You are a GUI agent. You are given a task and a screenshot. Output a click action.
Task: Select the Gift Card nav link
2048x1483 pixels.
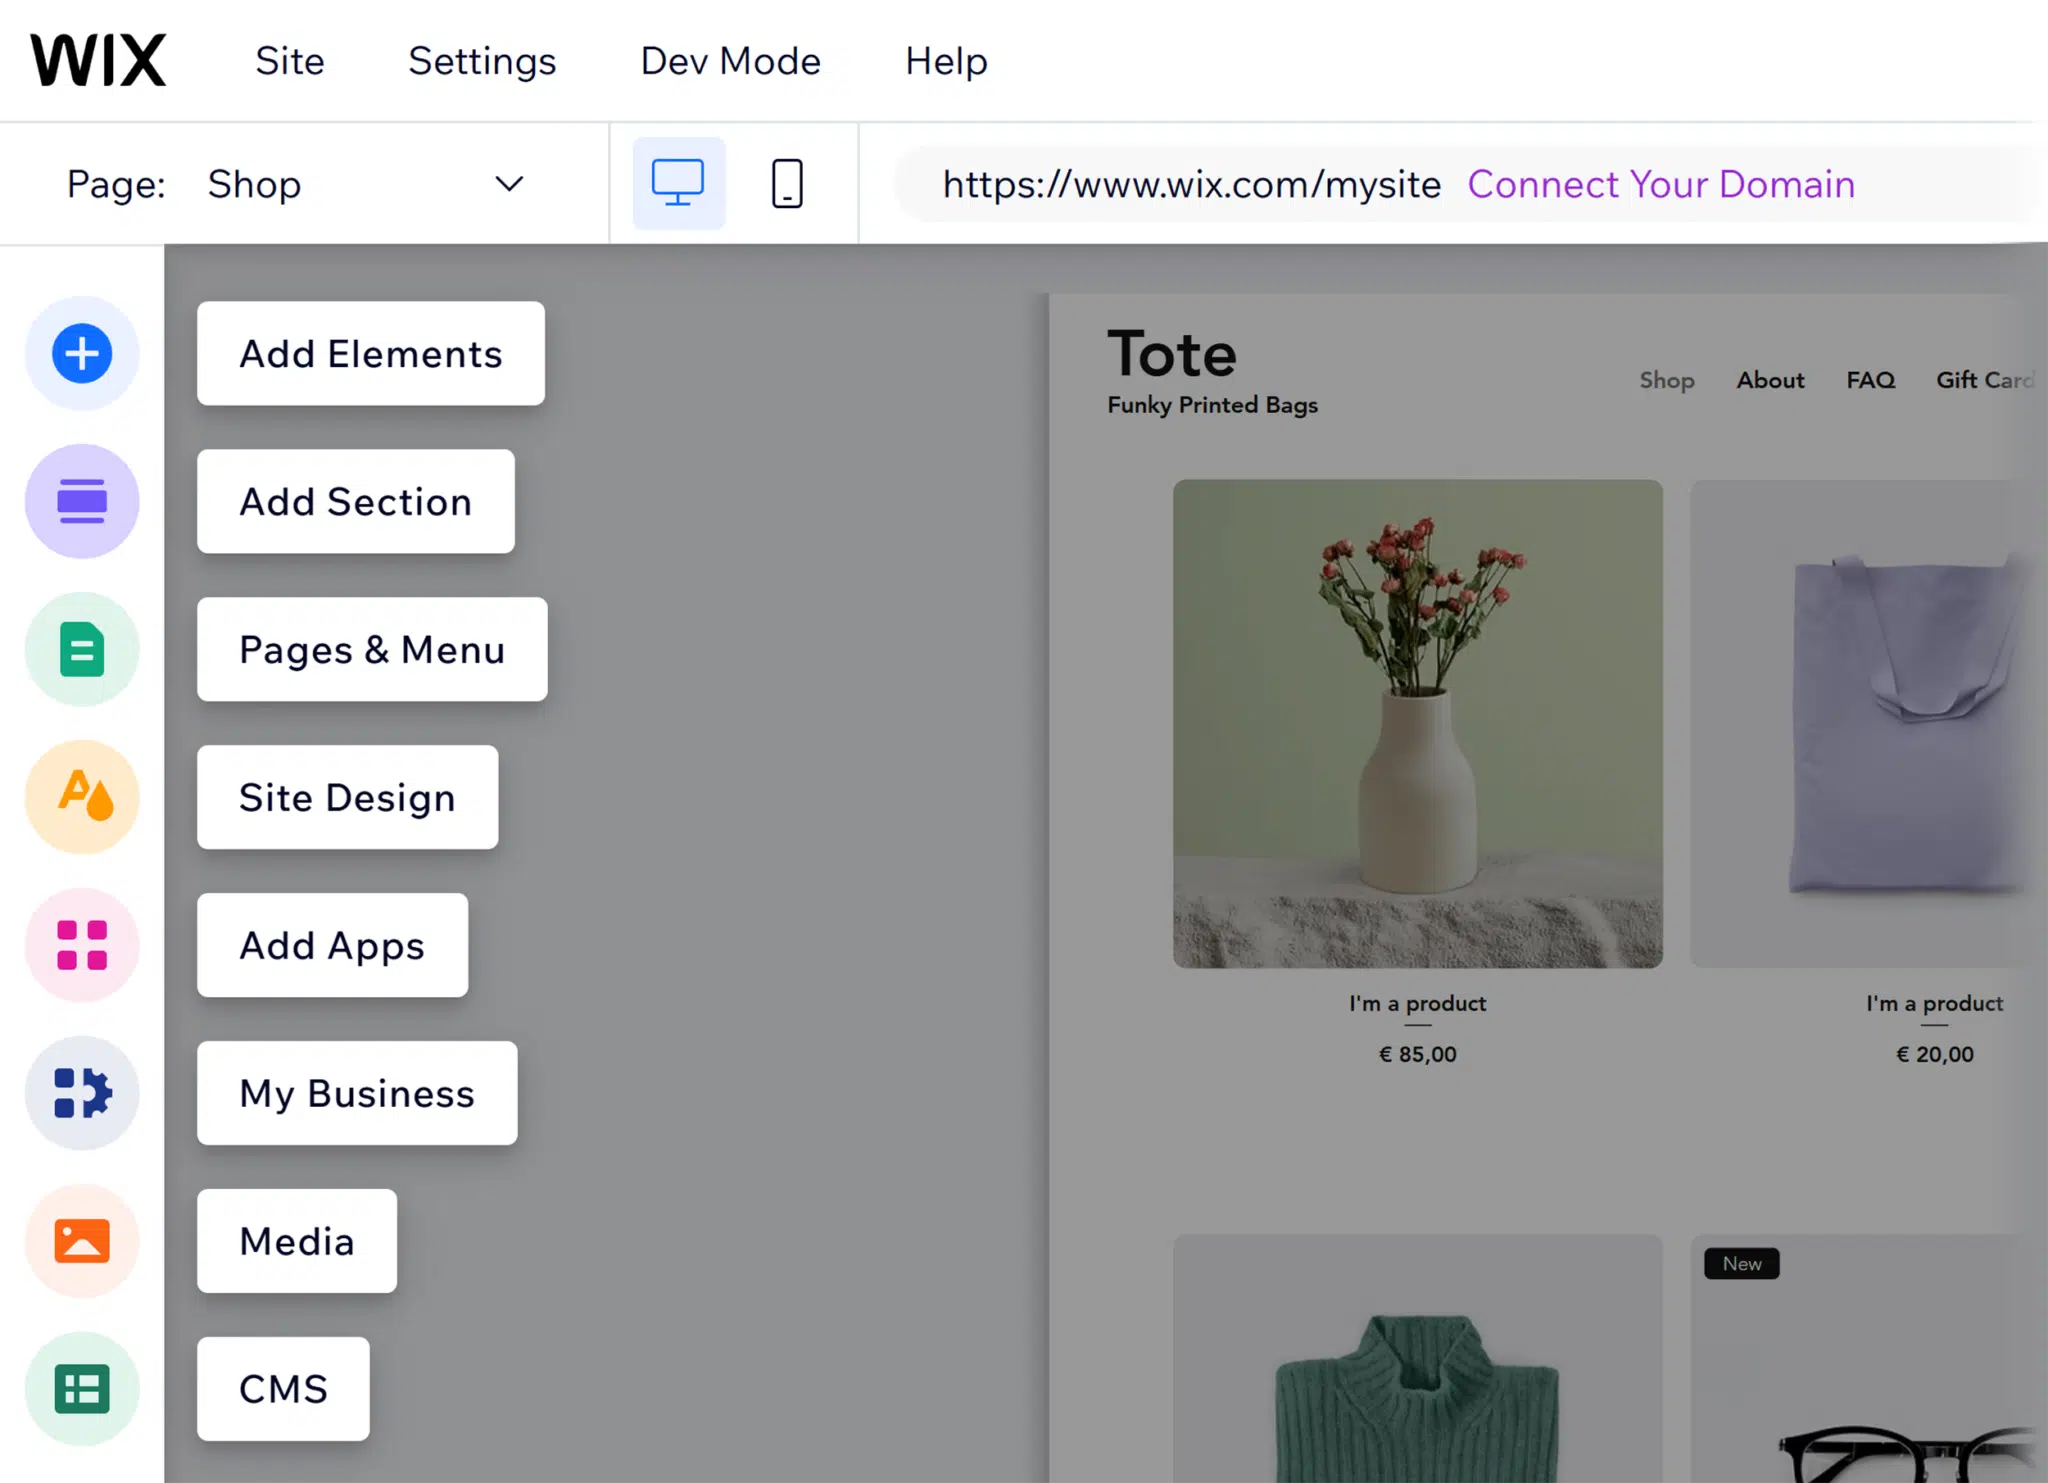(x=1986, y=380)
